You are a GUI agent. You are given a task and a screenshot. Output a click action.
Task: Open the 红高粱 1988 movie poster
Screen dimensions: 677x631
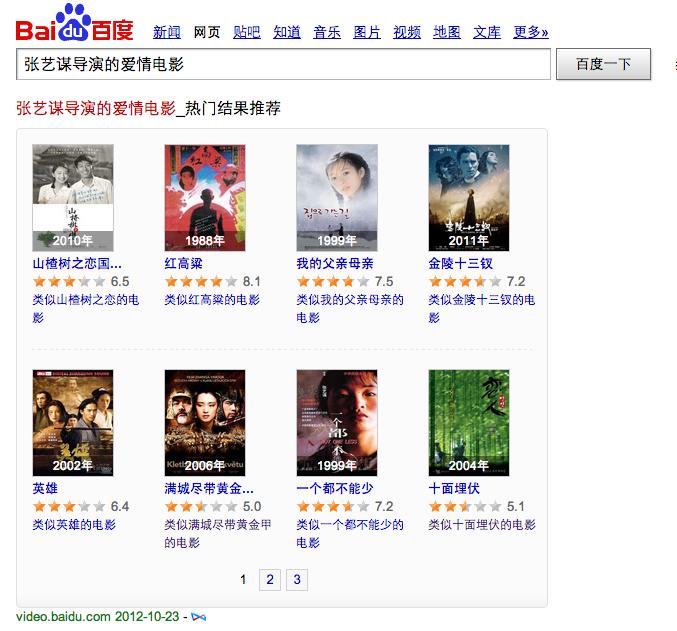tap(205, 197)
